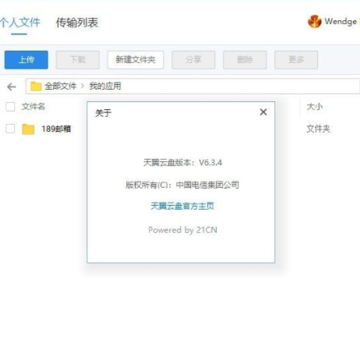Viewport: 360px width, 360px height.
Task: Toggle the select-all checkbox beside 文件名
Action: click(11, 107)
